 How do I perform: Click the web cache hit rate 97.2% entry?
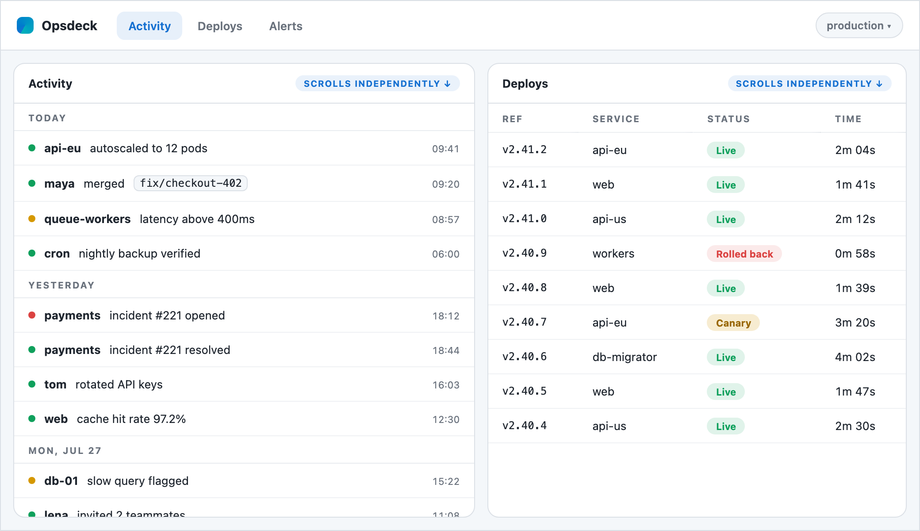pos(244,419)
